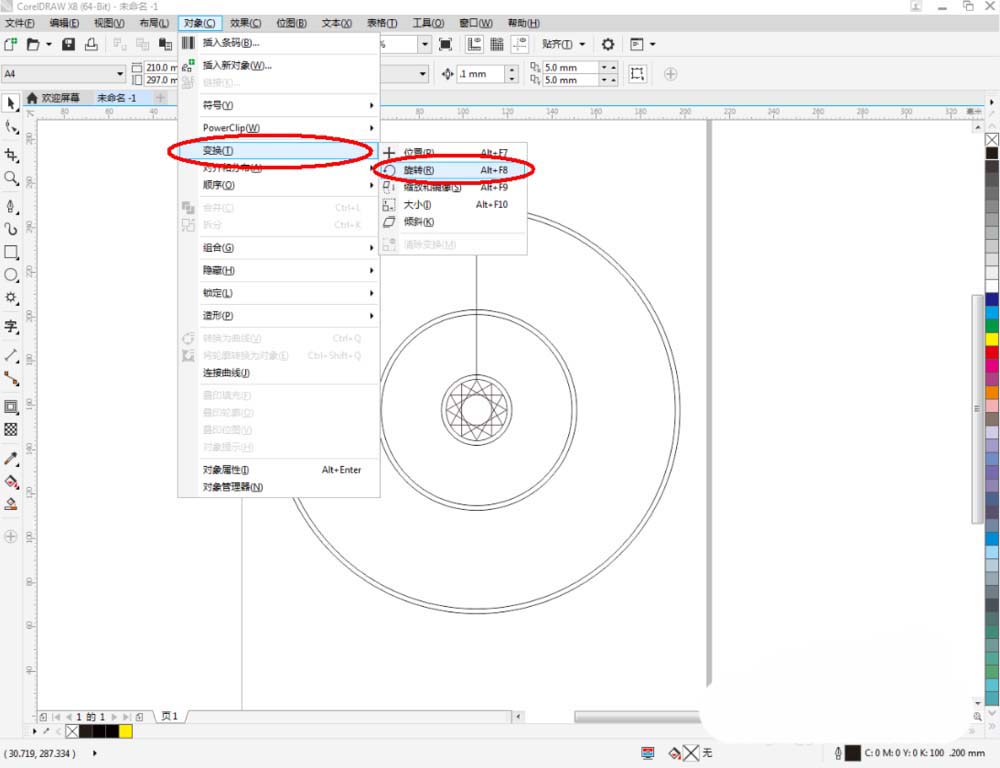Image resolution: width=1000 pixels, height=768 pixels.
Task: Pick the yellow swatch in document palette
Action: pyautogui.click(x=126, y=732)
